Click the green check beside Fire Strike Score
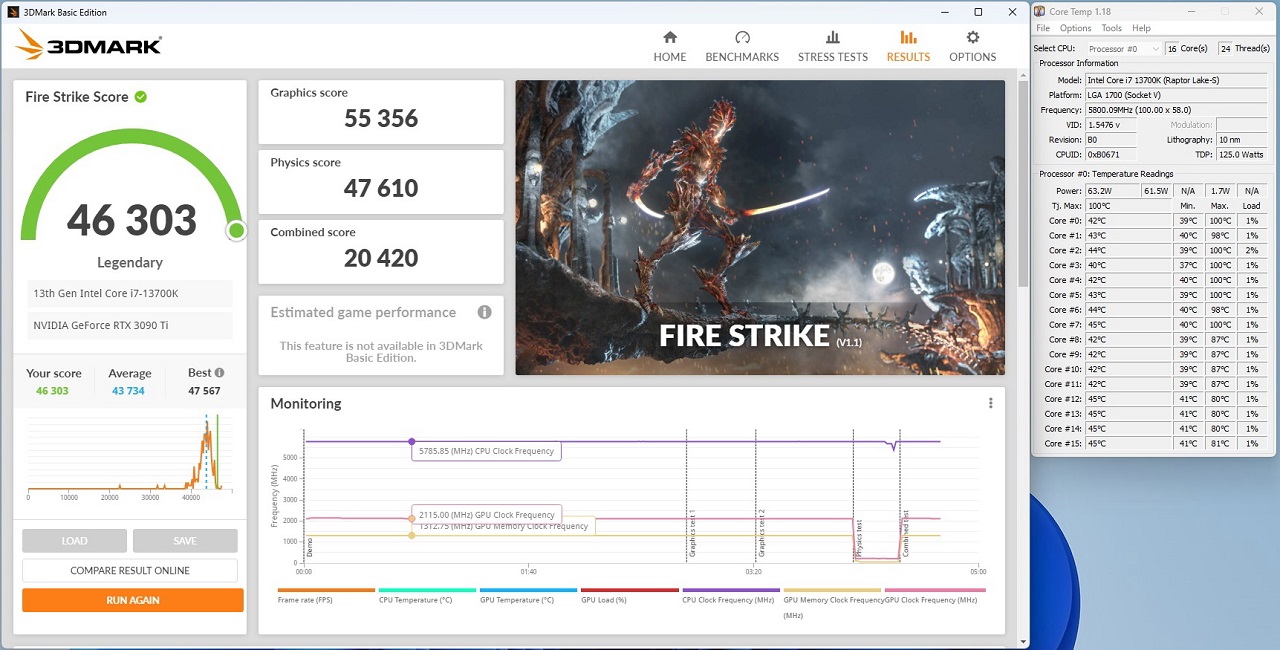This screenshot has height=650, width=1280. point(141,97)
